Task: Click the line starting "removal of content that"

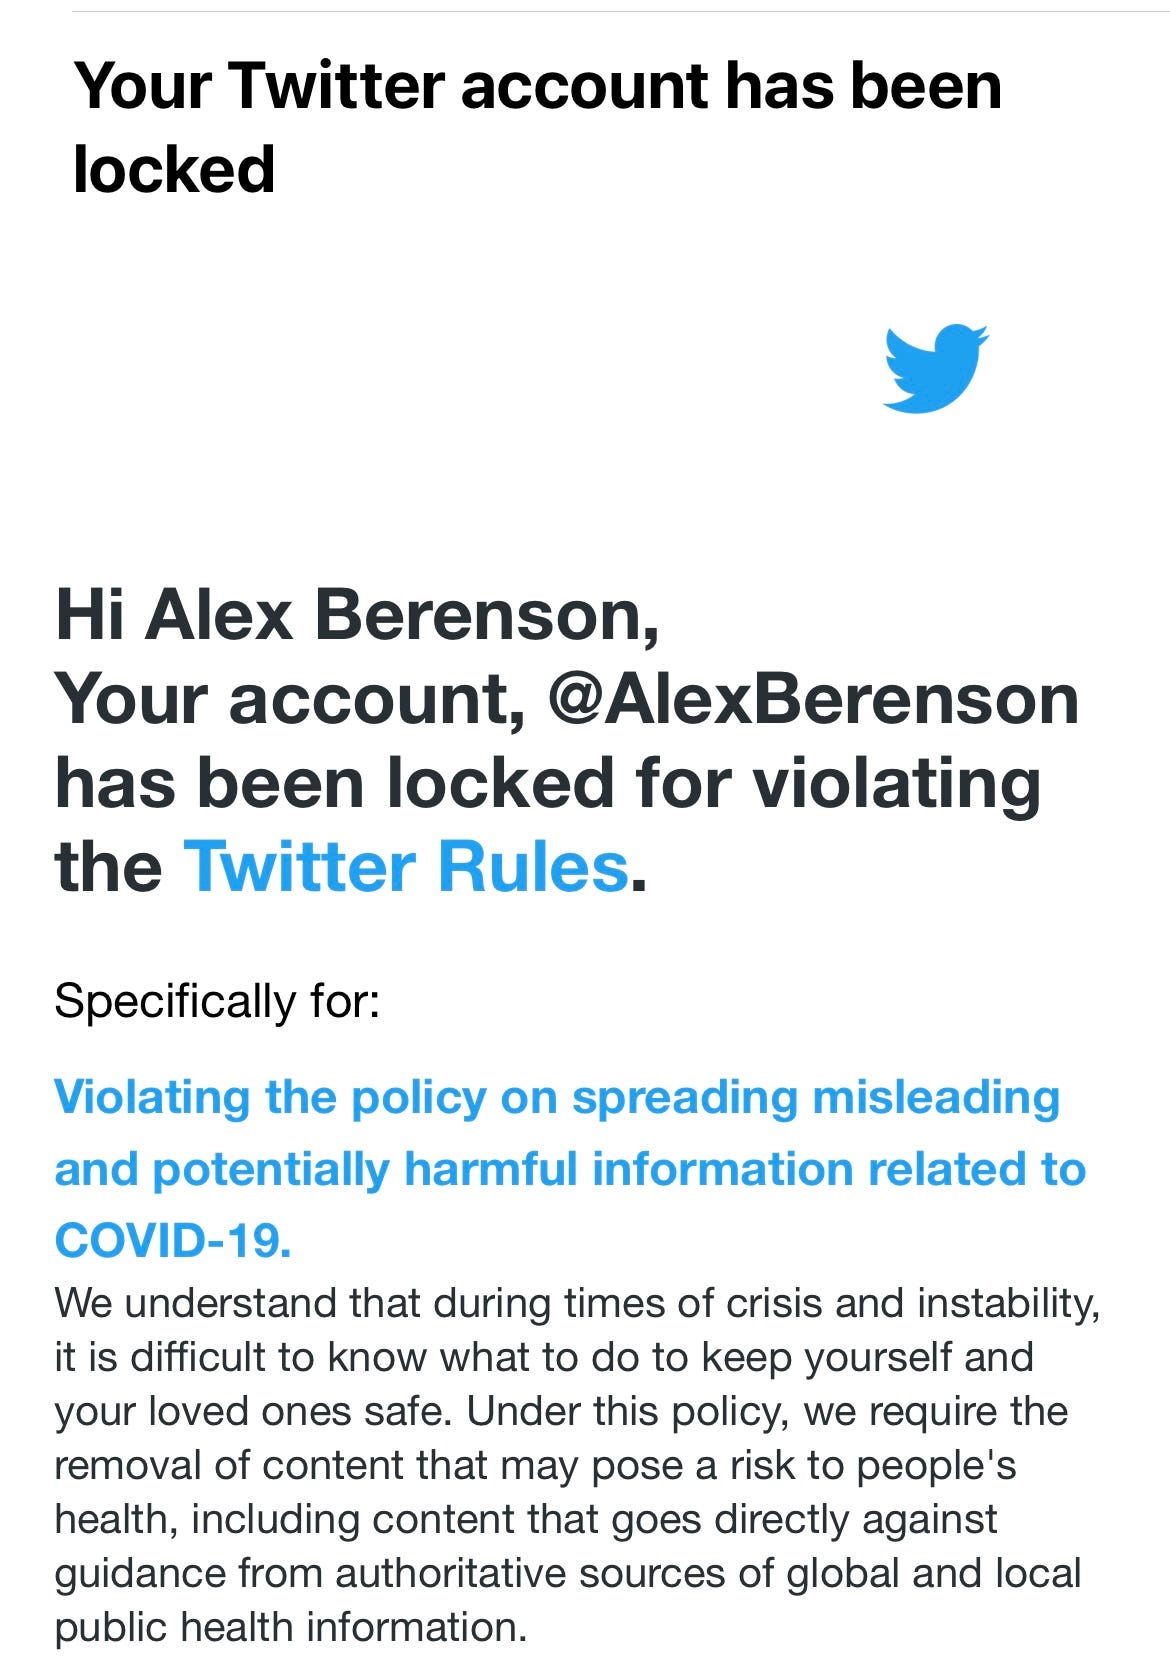Action: [535, 1466]
